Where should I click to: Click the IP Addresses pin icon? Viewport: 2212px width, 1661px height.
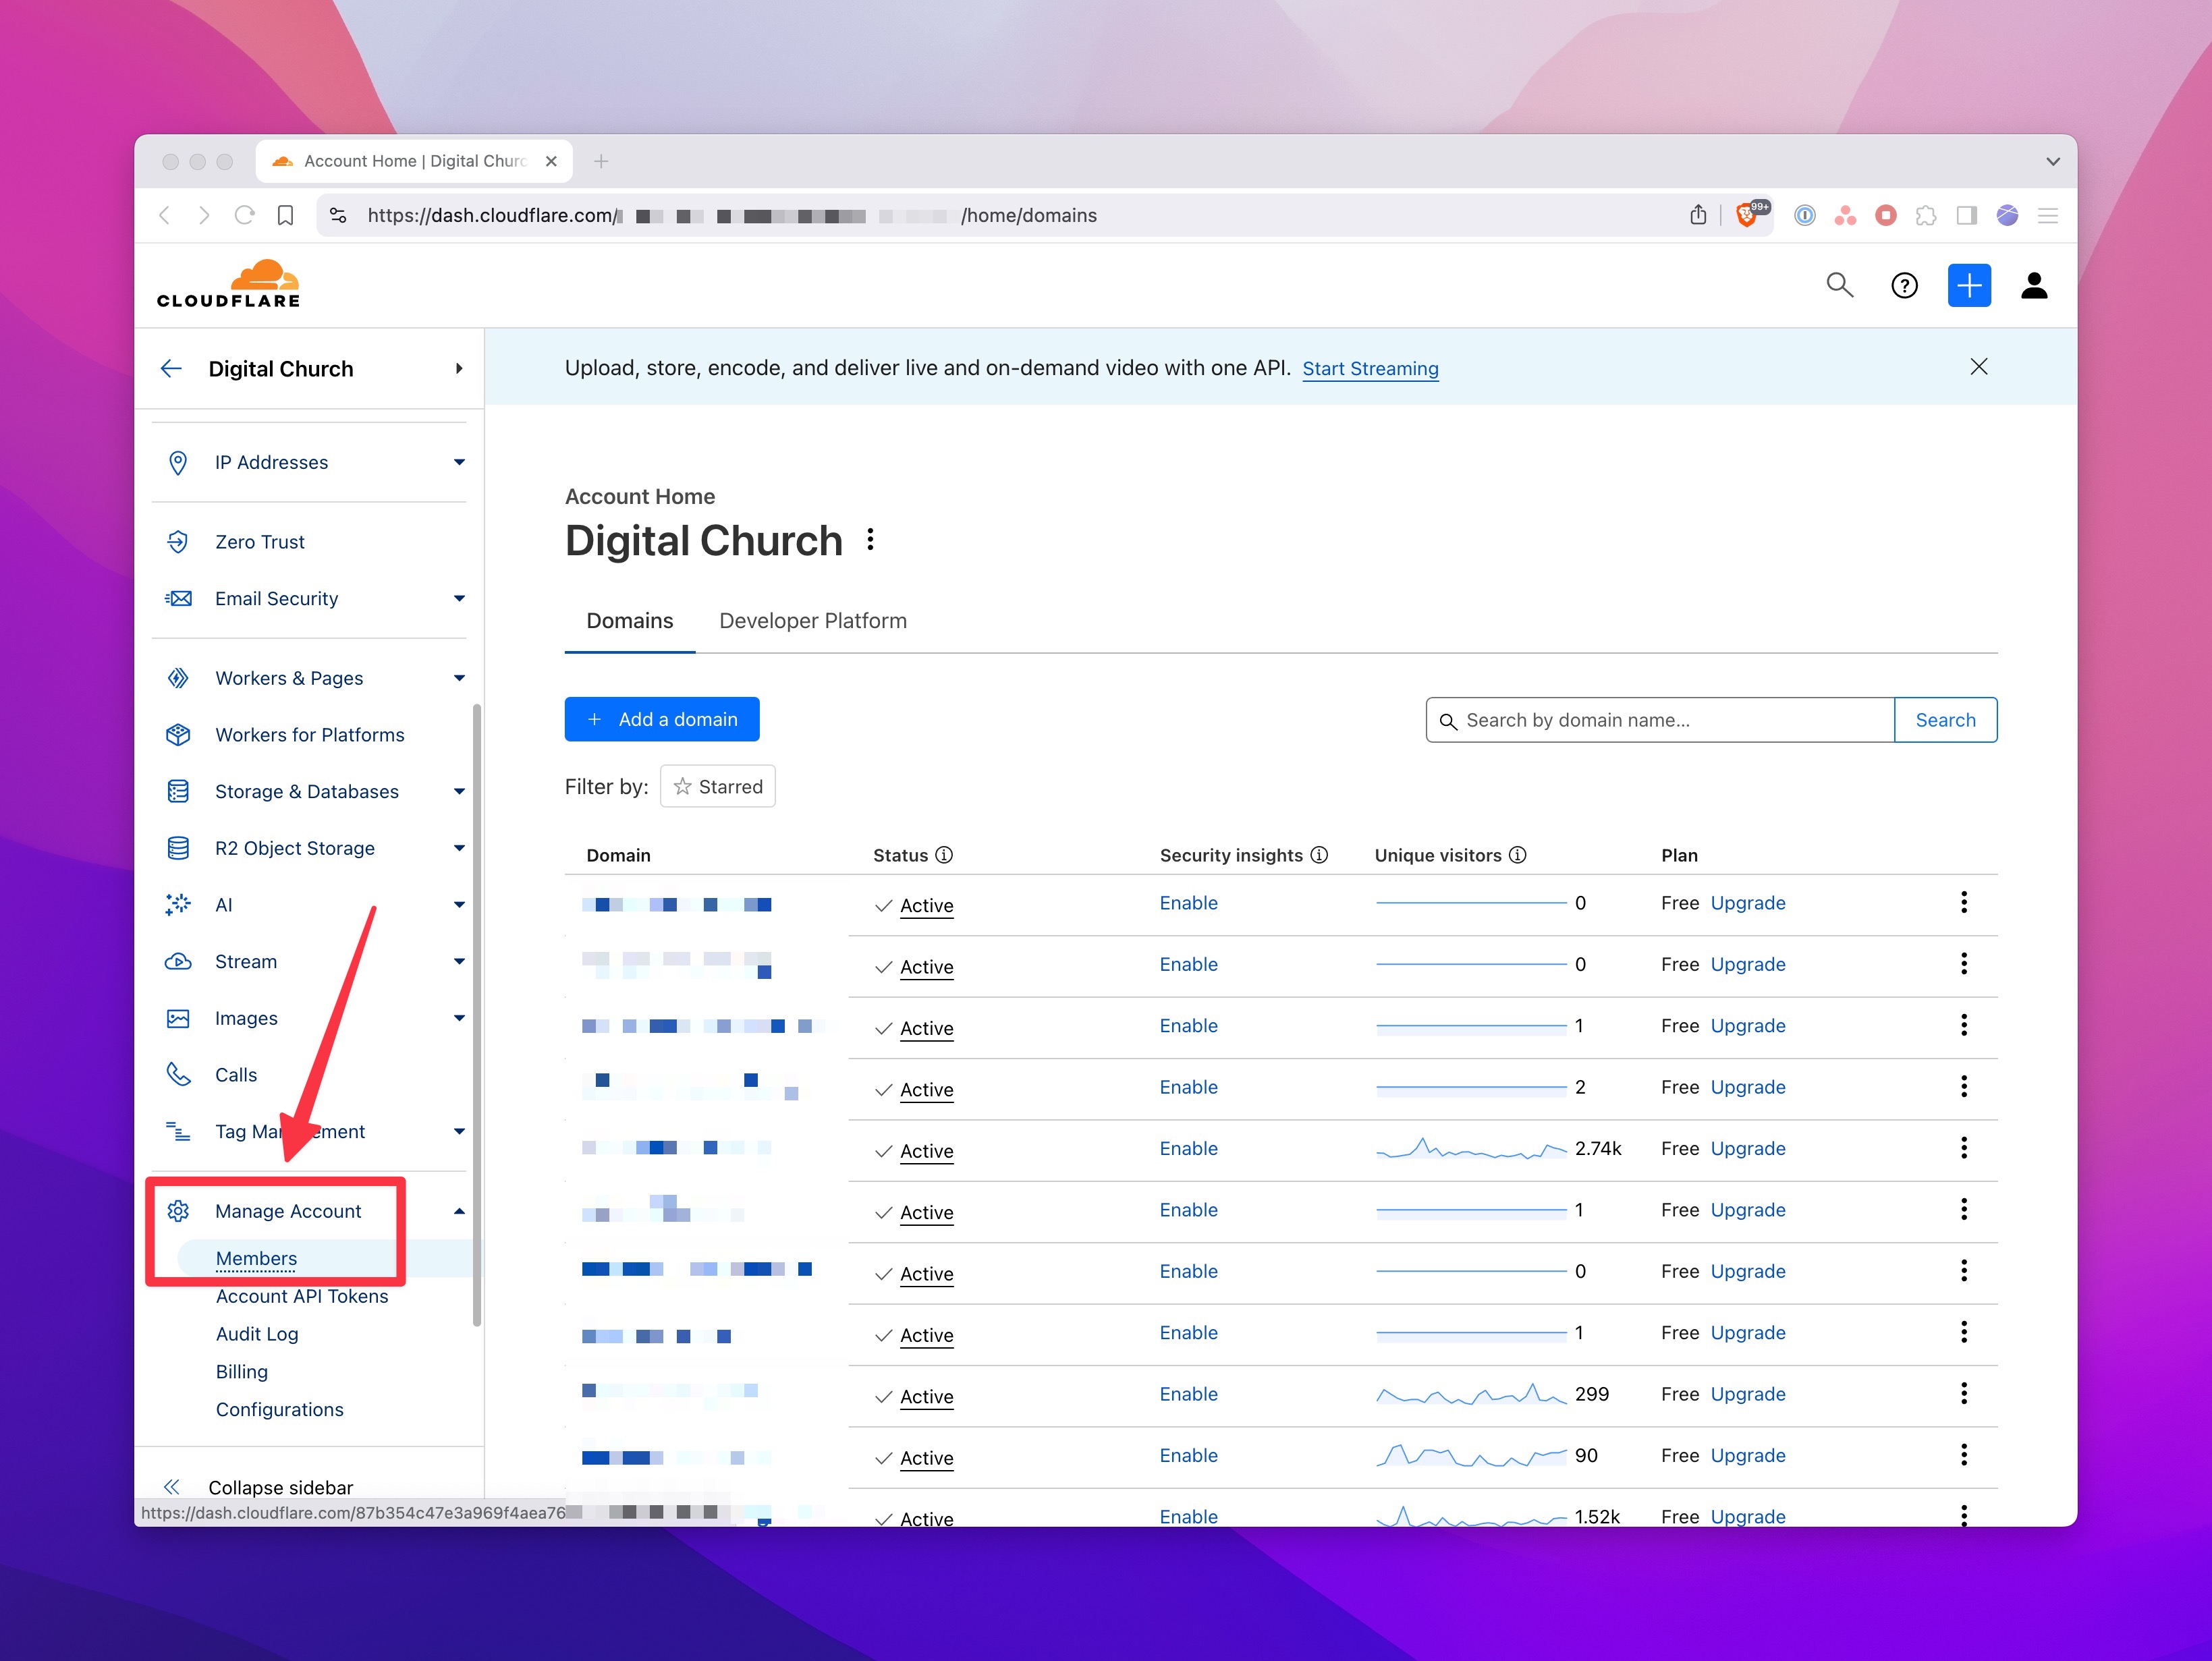point(178,463)
